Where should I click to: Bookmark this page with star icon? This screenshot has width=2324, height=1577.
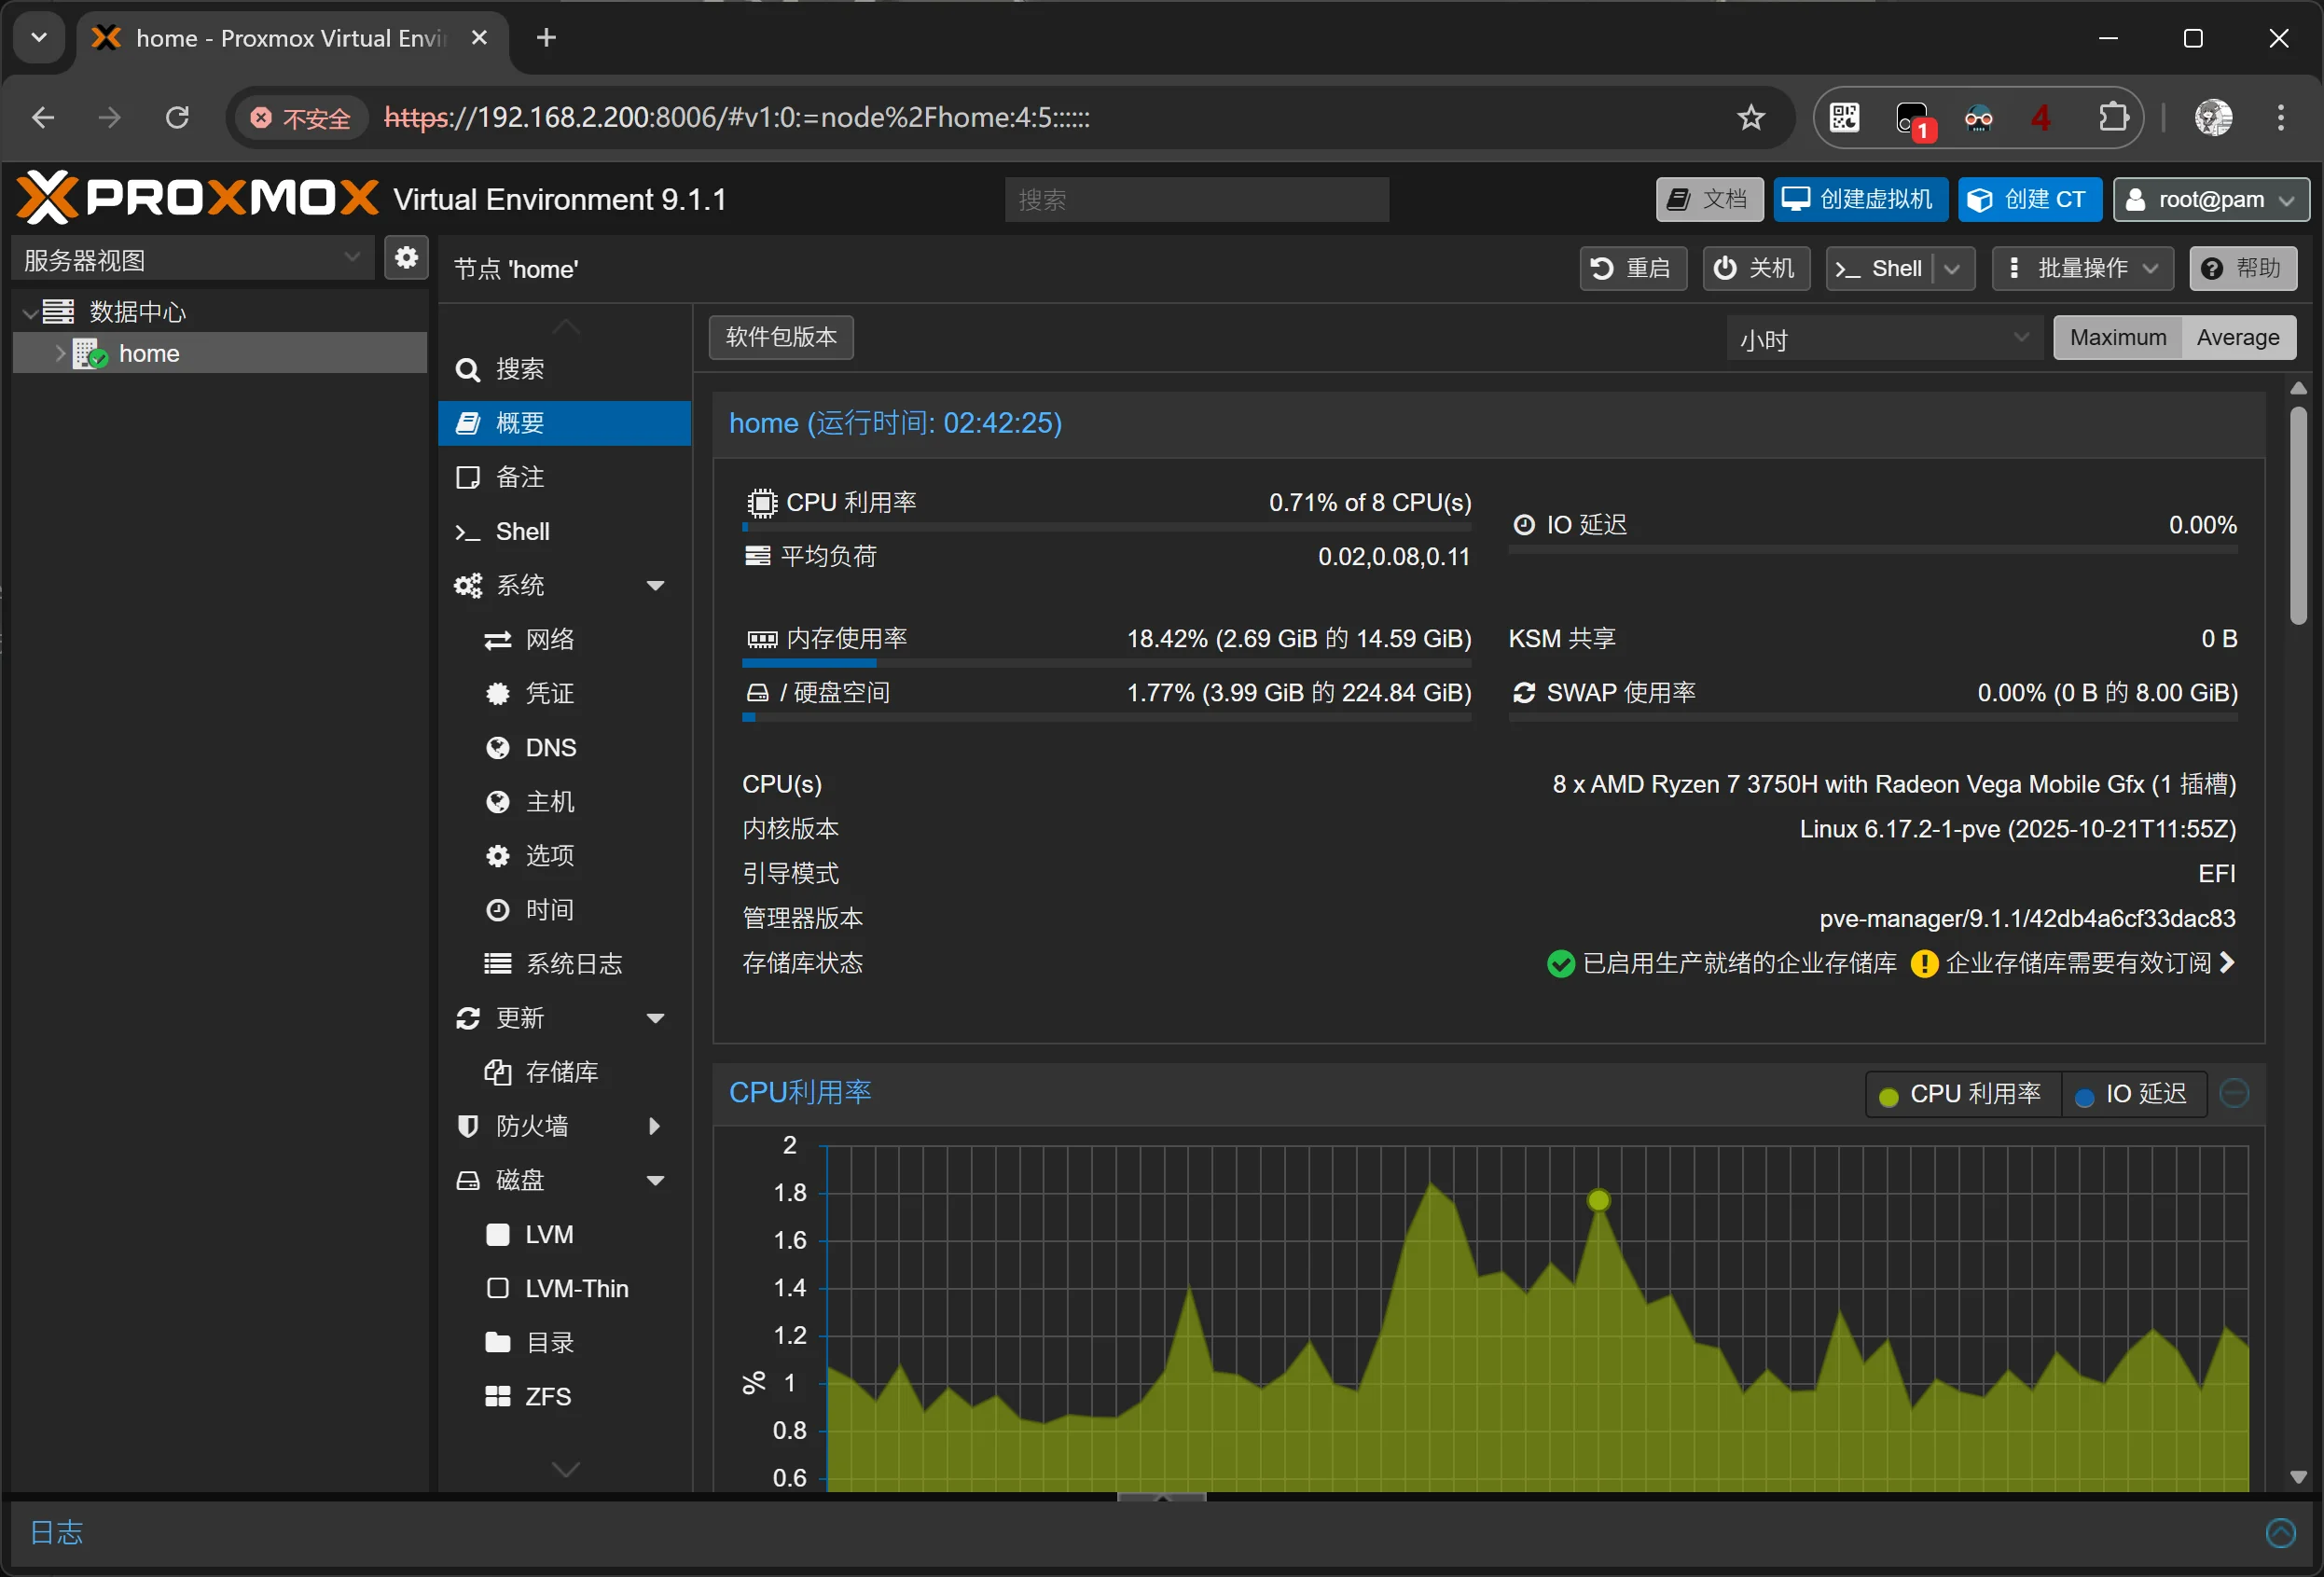[1750, 118]
